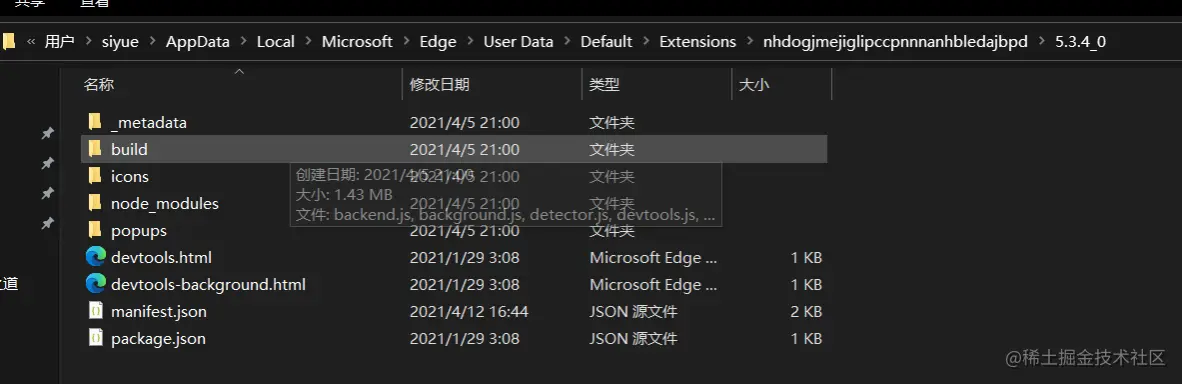Navigate to Default in the breadcrumb
This screenshot has height=384, width=1182.
point(606,41)
